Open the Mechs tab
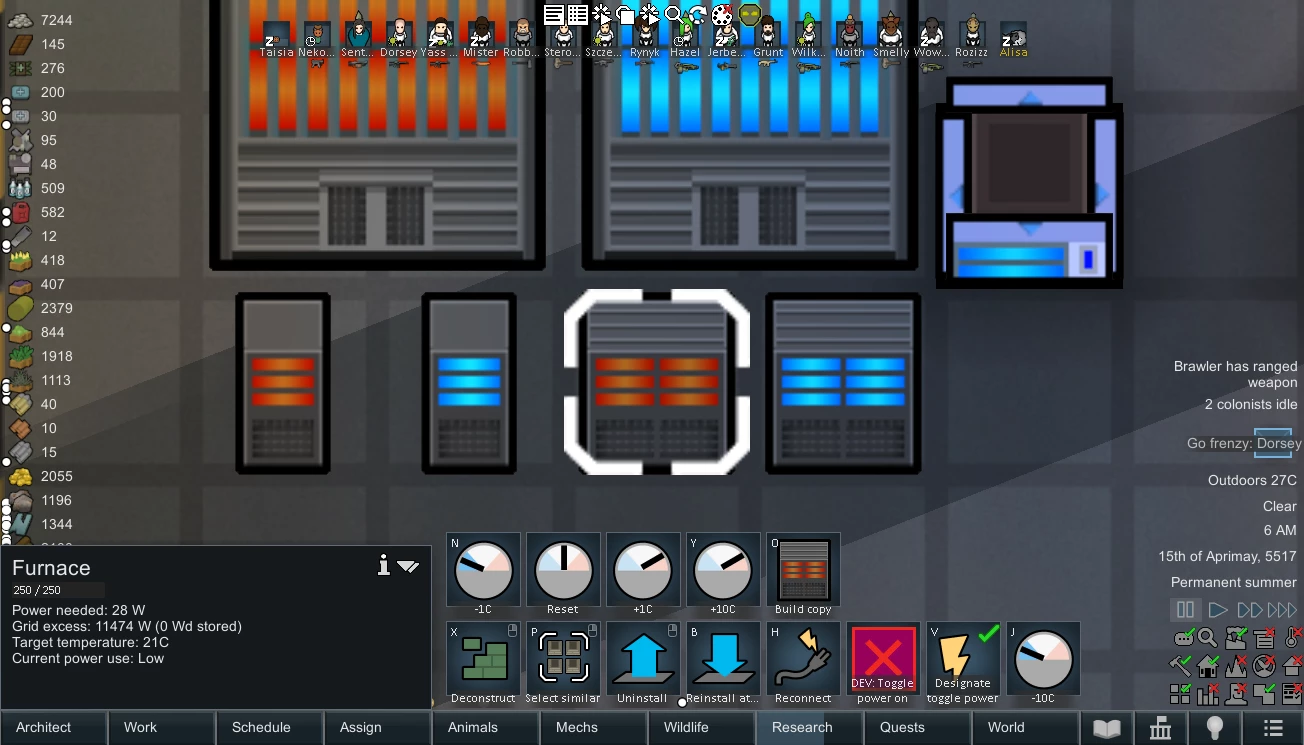The width and height of the screenshot is (1304, 745). point(594,728)
